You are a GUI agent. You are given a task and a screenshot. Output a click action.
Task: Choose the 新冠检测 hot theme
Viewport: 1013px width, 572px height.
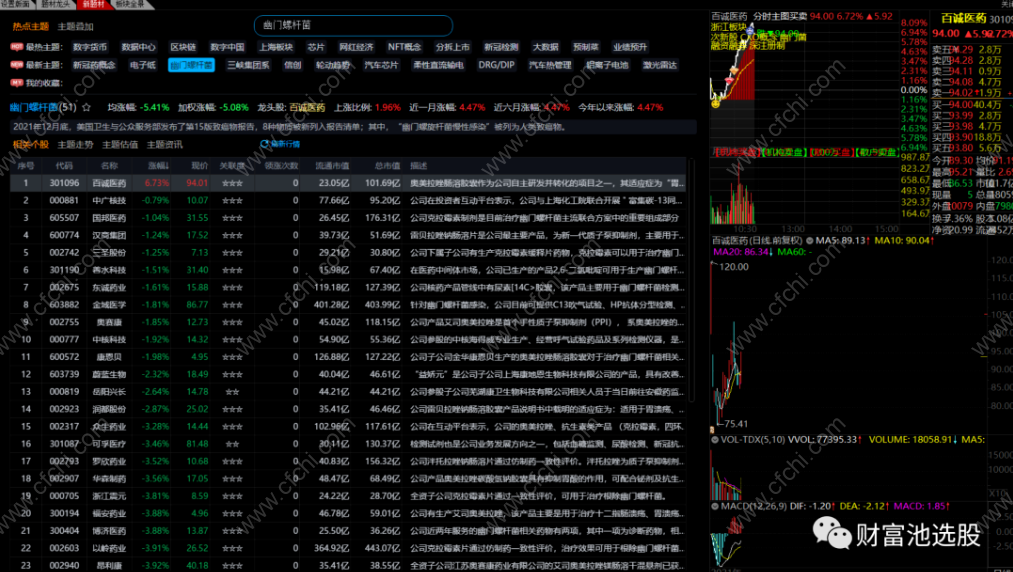[x=501, y=47]
